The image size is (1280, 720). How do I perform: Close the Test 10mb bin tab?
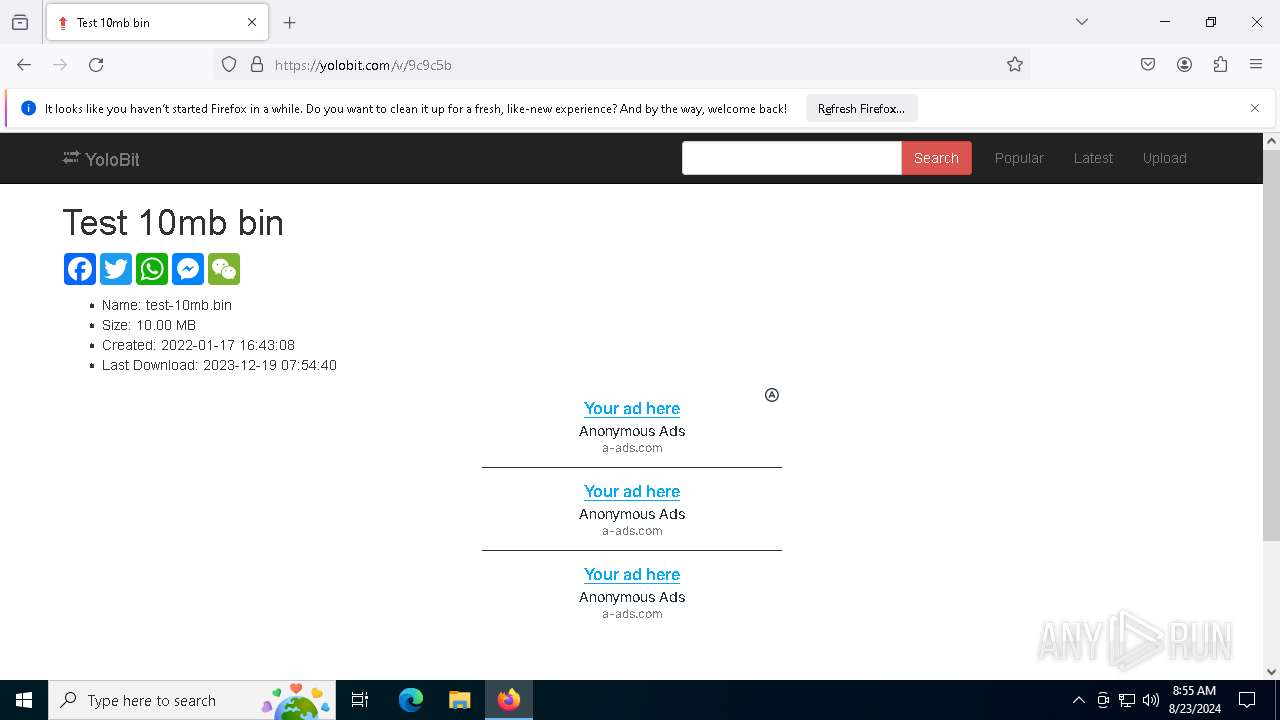click(x=252, y=22)
